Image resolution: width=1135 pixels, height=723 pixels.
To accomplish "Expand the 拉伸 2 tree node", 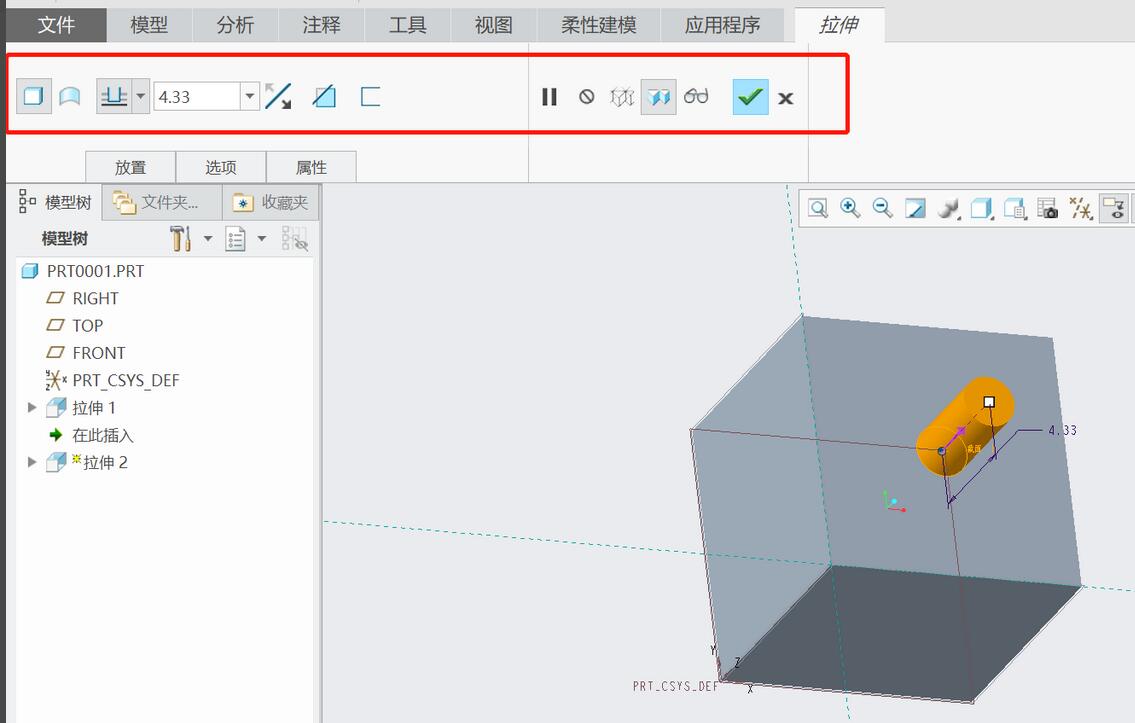I will pyautogui.click(x=32, y=462).
